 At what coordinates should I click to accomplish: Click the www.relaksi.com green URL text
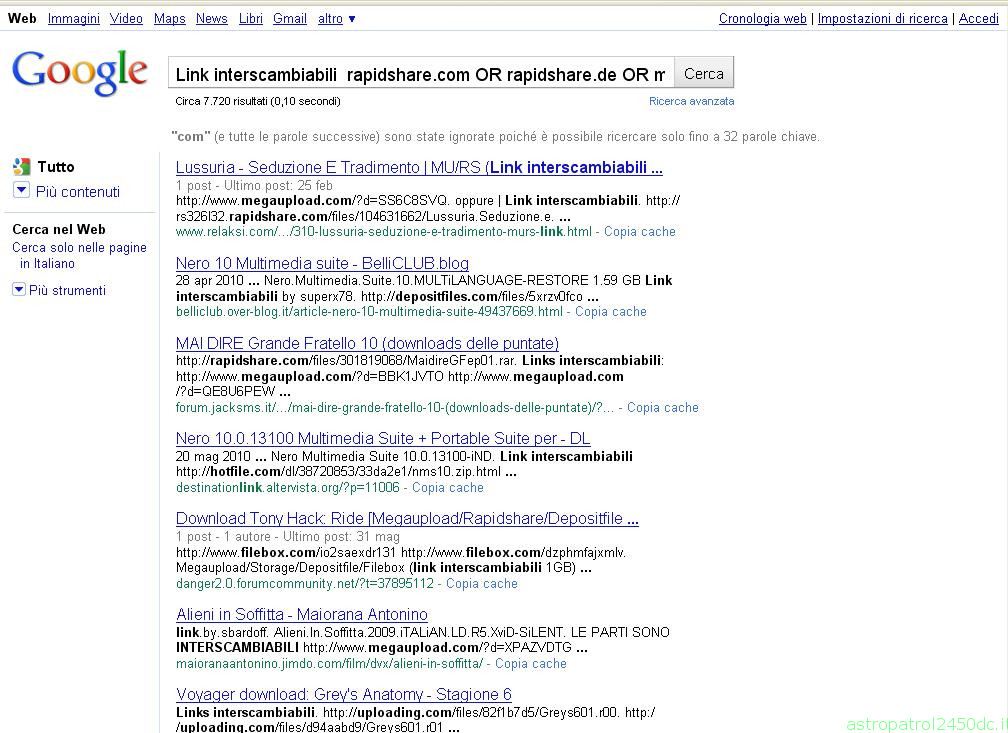pyautogui.click(x=384, y=231)
